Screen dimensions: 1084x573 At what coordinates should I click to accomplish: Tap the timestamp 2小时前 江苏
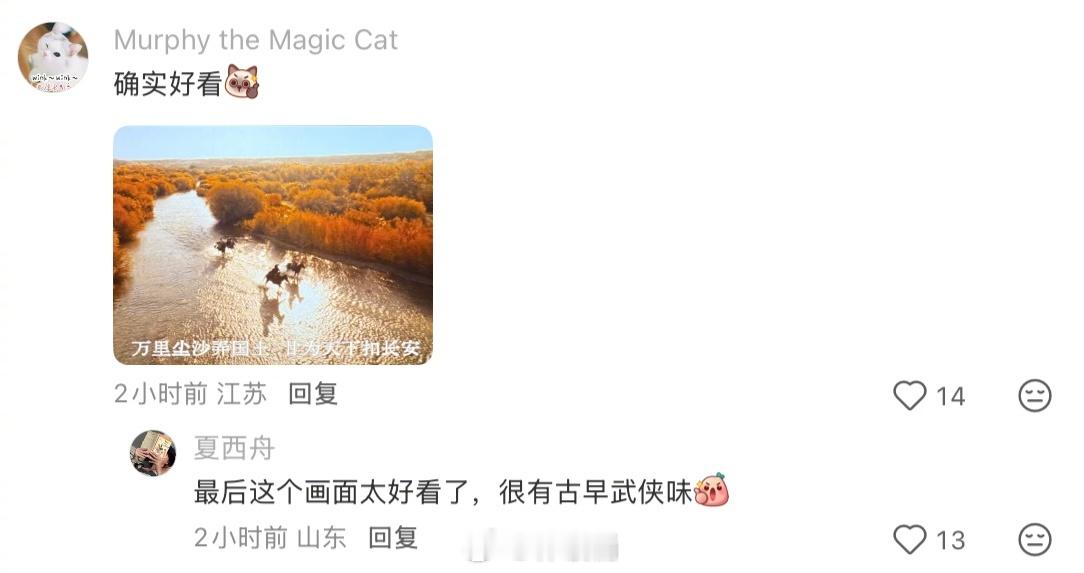[x=191, y=394]
